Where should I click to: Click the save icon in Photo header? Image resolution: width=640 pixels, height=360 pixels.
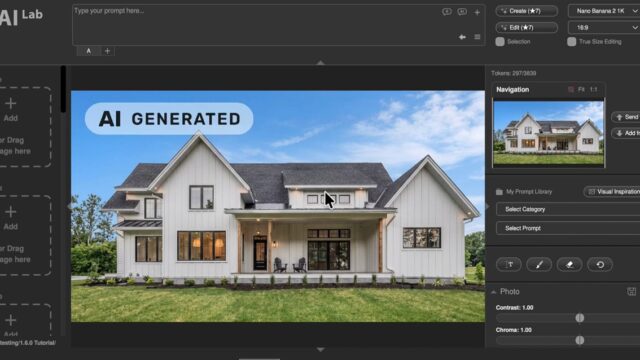point(631,291)
